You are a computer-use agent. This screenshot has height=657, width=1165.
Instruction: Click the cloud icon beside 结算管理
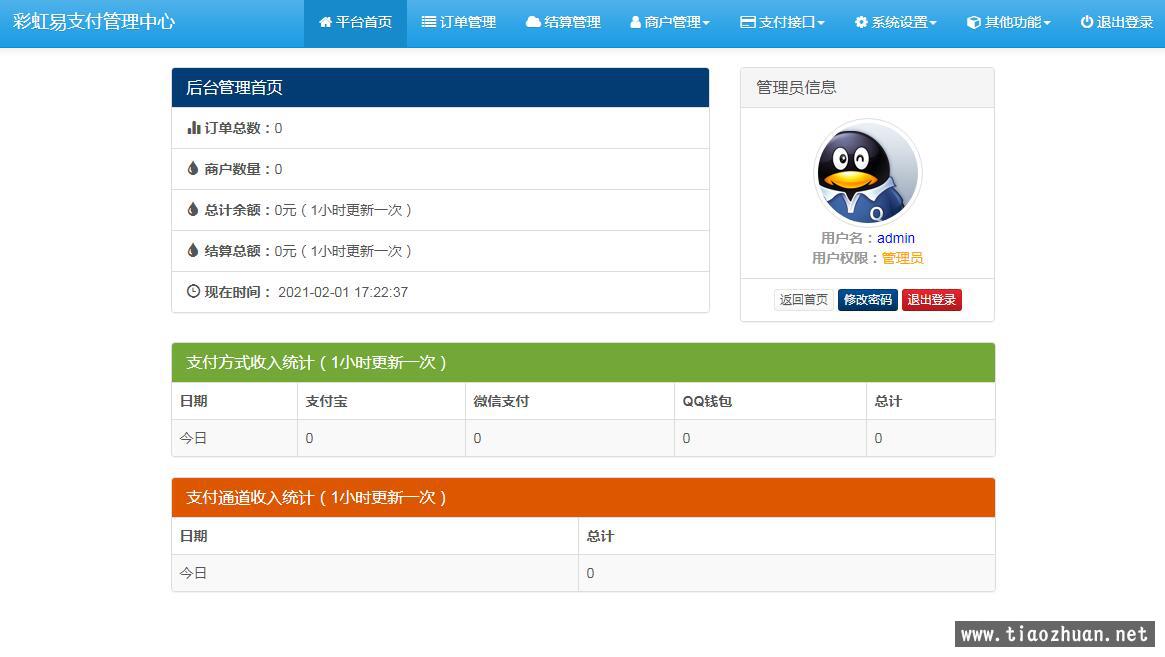533,22
